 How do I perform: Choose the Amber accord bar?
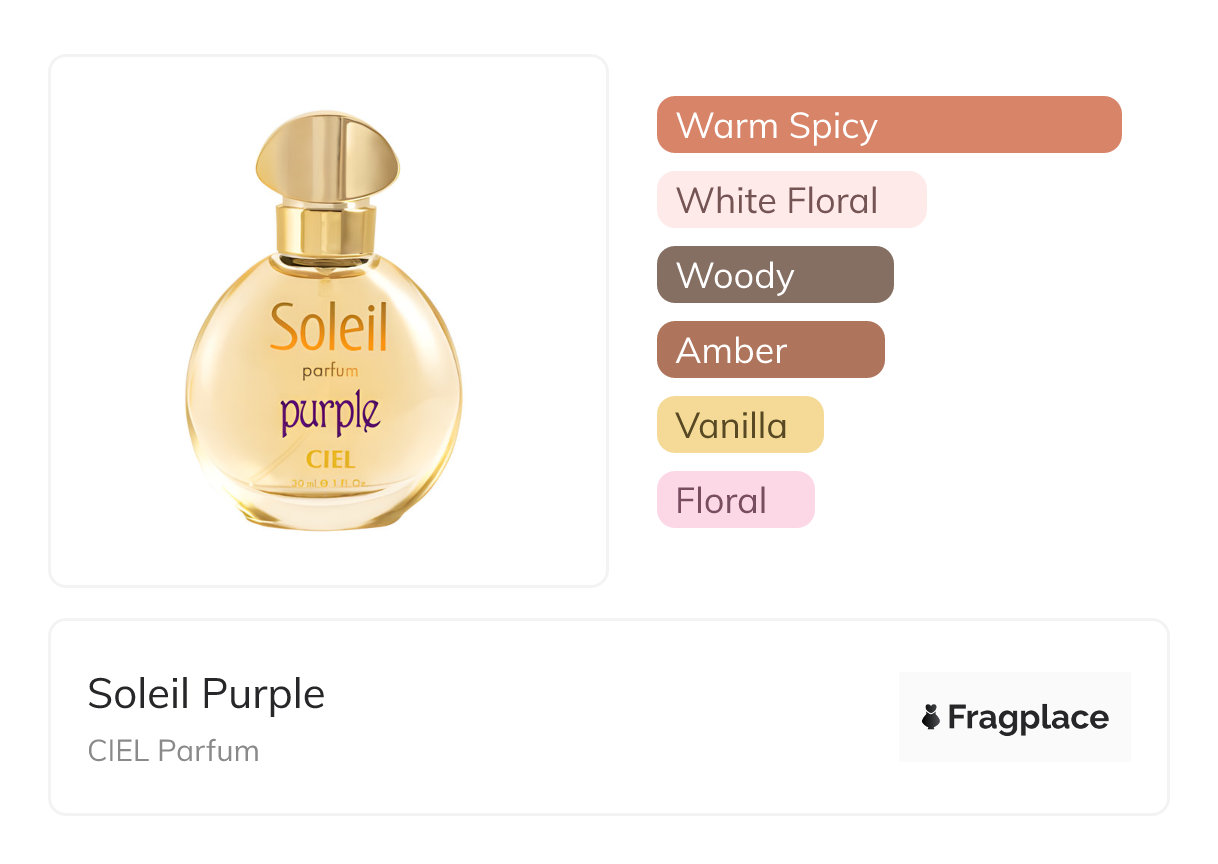(770, 350)
